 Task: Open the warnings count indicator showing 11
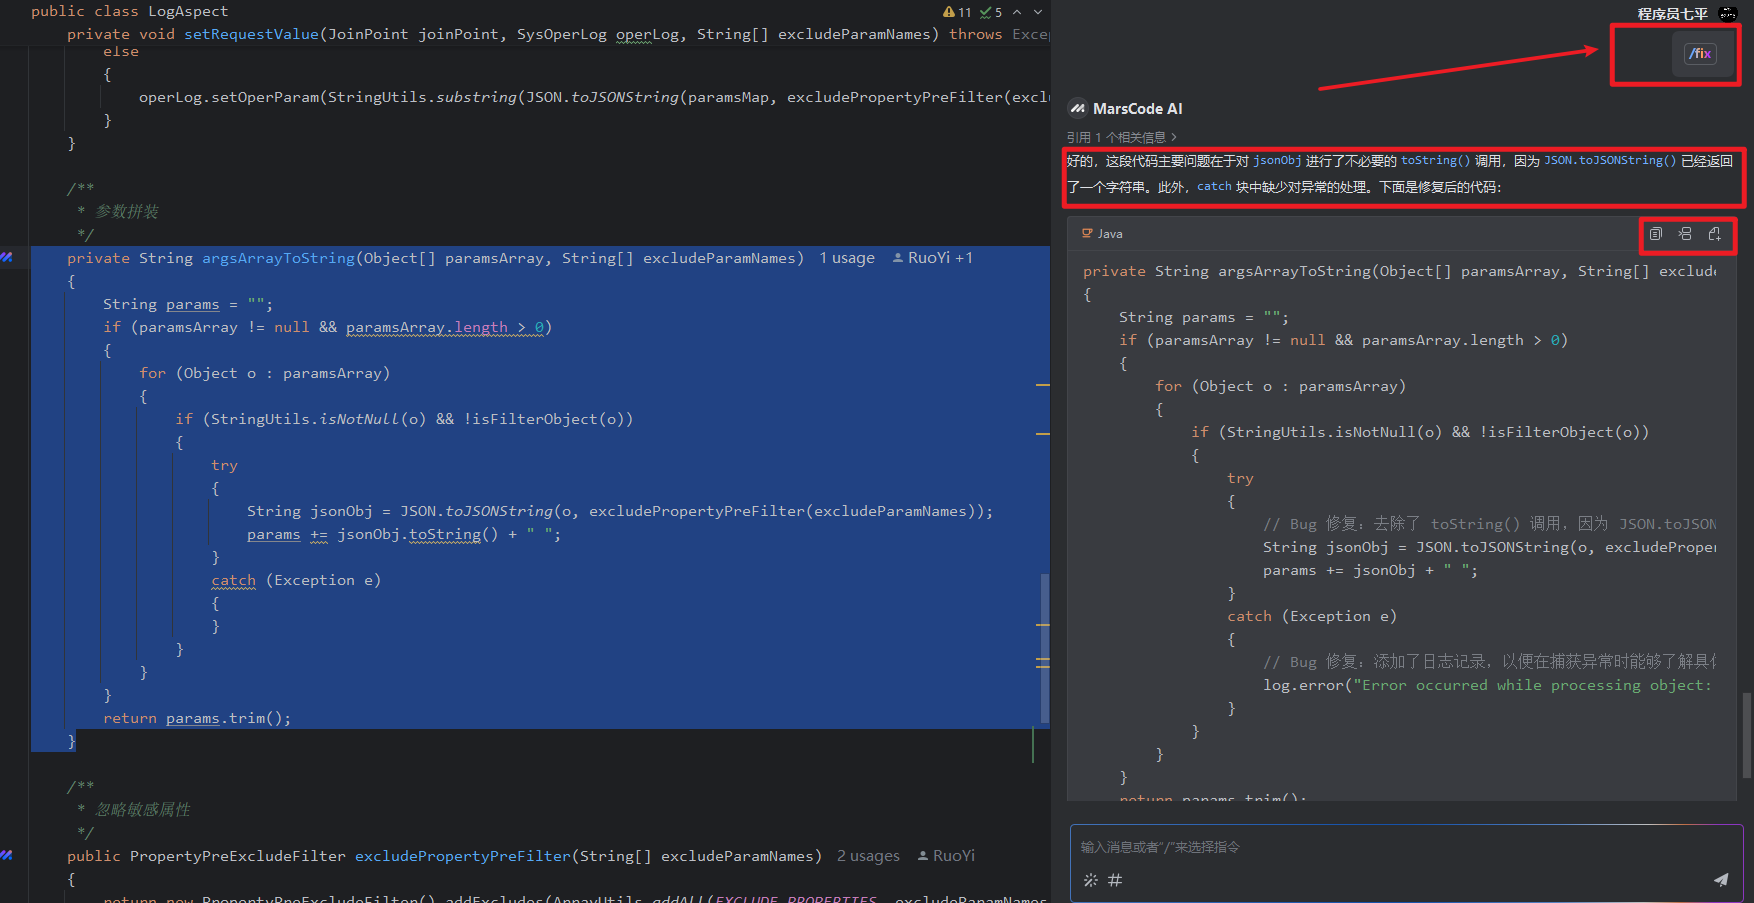[957, 12]
